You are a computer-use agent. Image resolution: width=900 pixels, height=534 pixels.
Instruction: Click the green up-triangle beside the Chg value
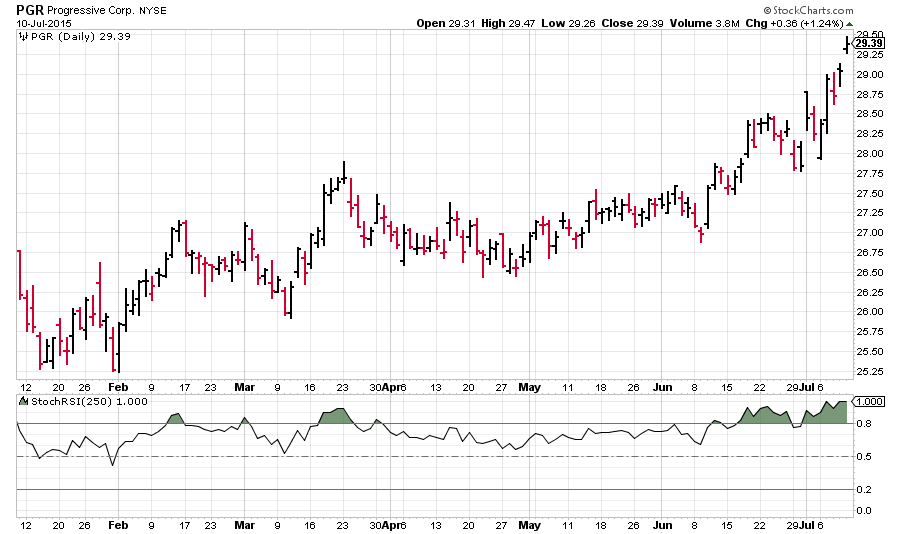[849, 24]
